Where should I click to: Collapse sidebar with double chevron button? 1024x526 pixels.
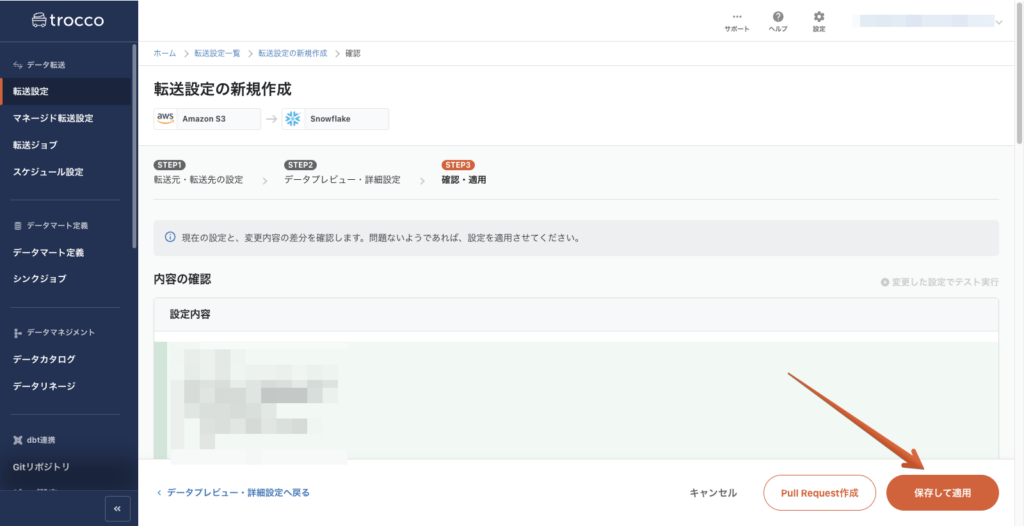(x=118, y=509)
